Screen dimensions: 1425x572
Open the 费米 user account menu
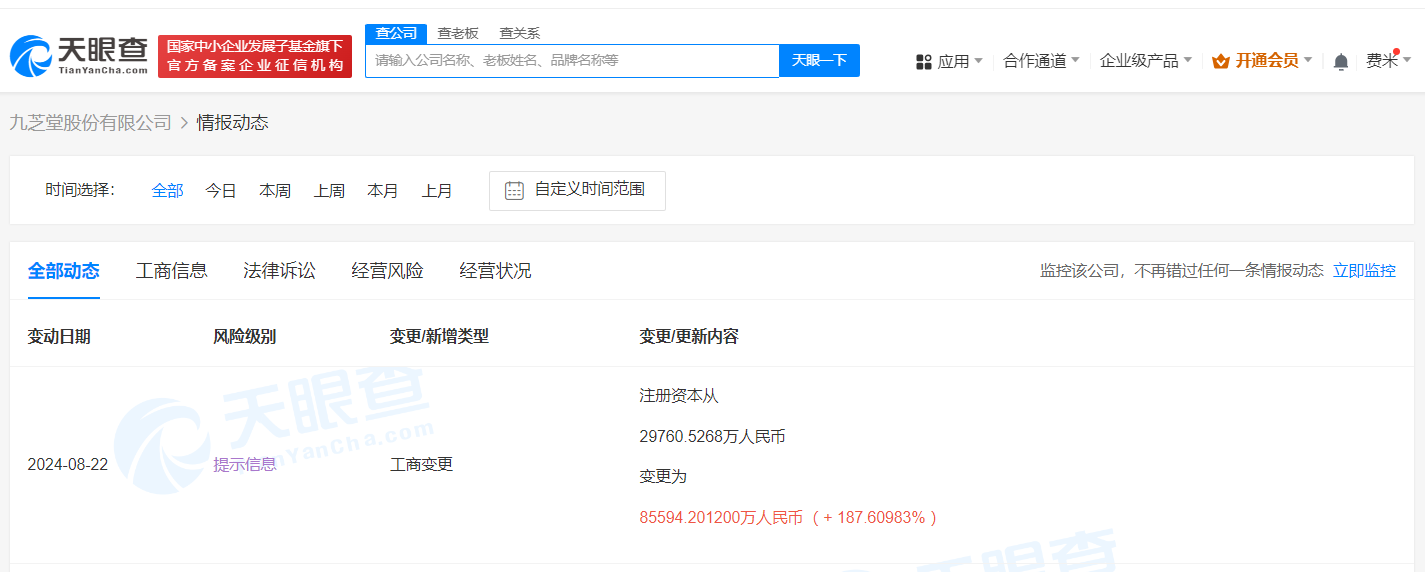[x=1388, y=61]
